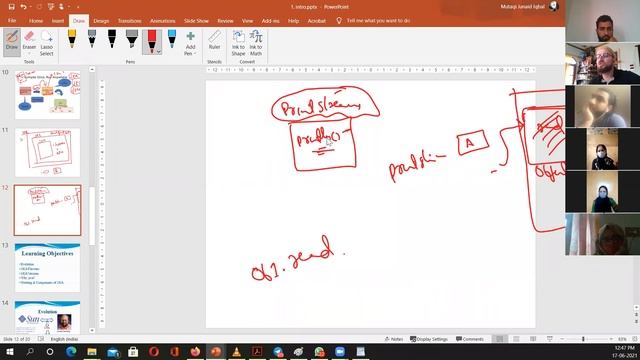Click Fit slide to window icon
The height and width of the screenshot is (360, 640).
635,339
